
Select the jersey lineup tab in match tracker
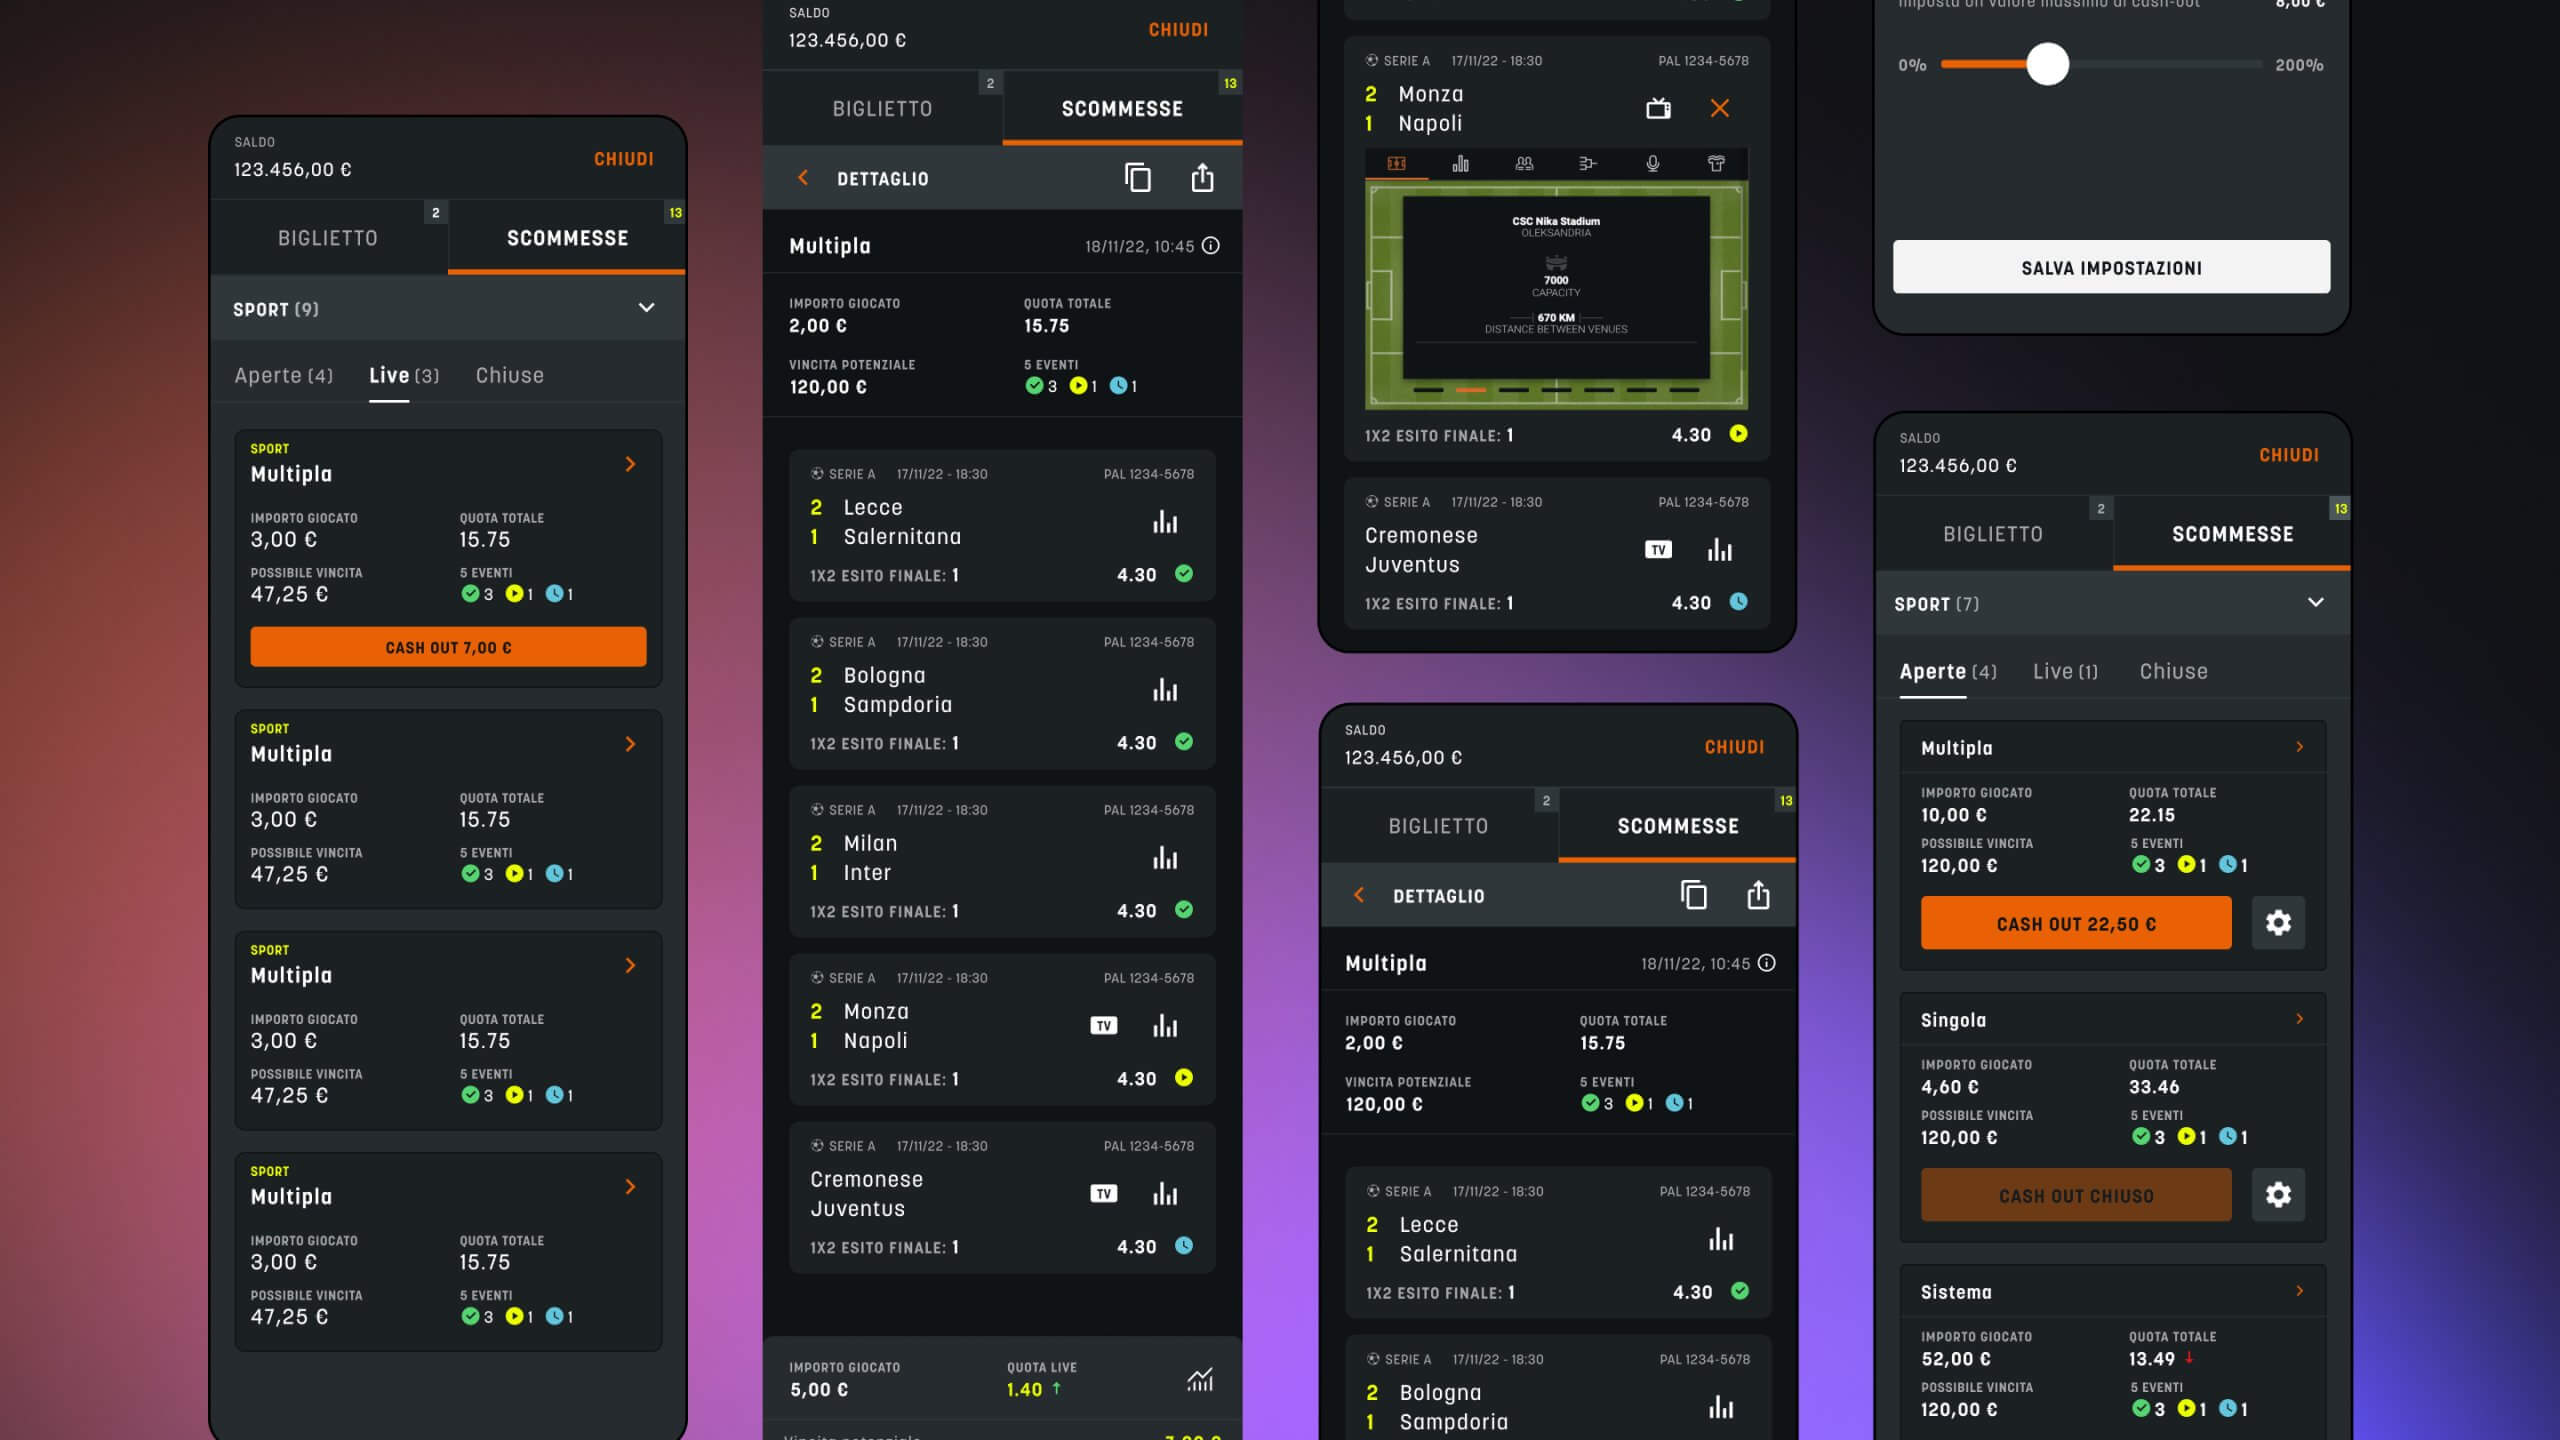[x=1716, y=163]
